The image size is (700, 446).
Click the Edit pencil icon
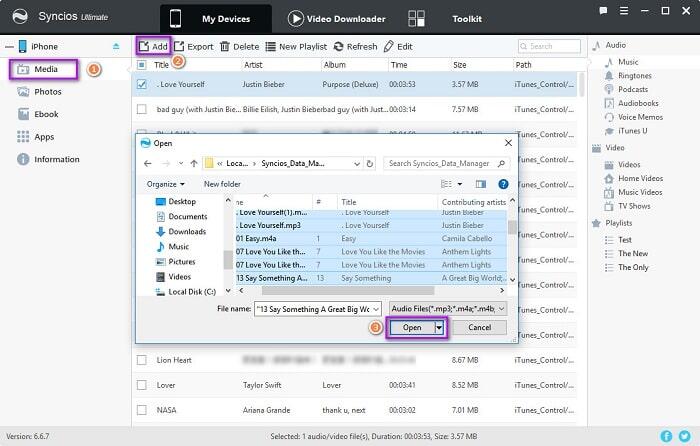pyautogui.click(x=391, y=46)
